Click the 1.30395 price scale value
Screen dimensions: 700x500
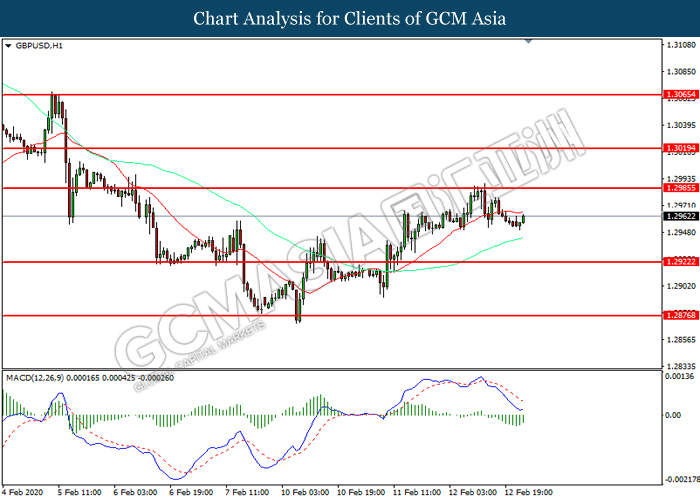point(681,125)
